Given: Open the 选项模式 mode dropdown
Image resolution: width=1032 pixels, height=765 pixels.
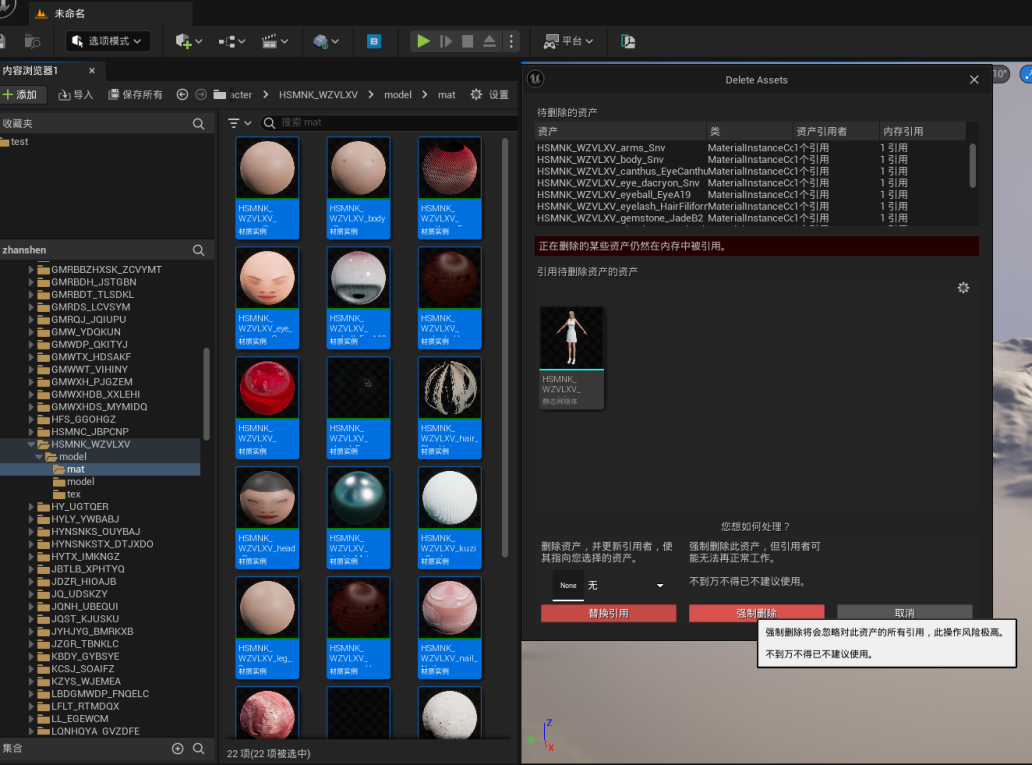Looking at the screenshot, I should click(108, 41).
